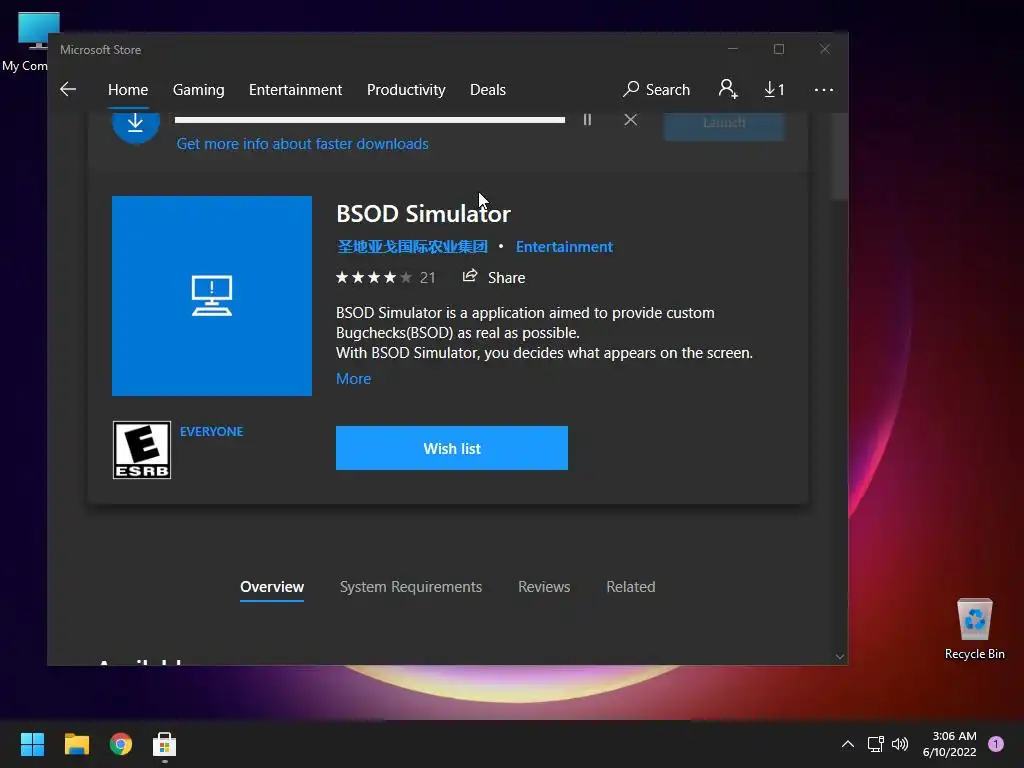The height and width of the screenshot is (768, 1024).
Task: Go back with the back arrow
Action: (68, 89)
